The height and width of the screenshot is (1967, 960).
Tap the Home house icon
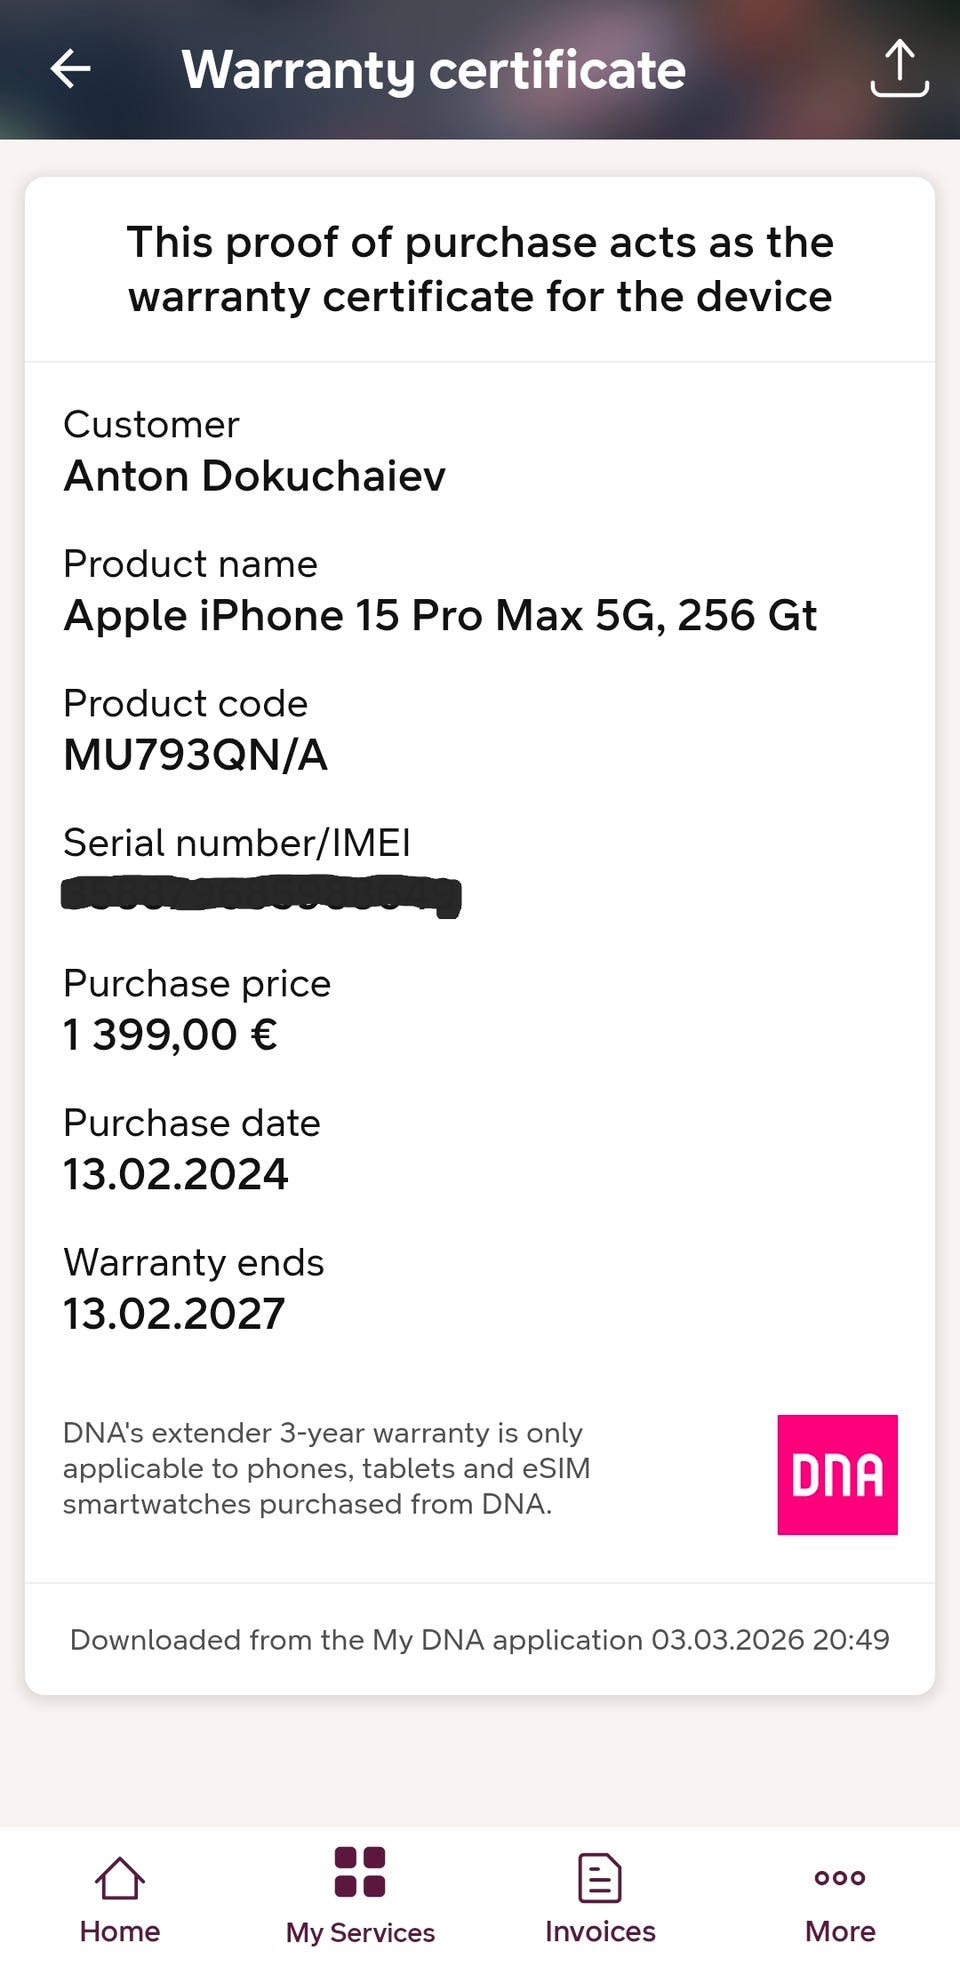pos(120,1877)
